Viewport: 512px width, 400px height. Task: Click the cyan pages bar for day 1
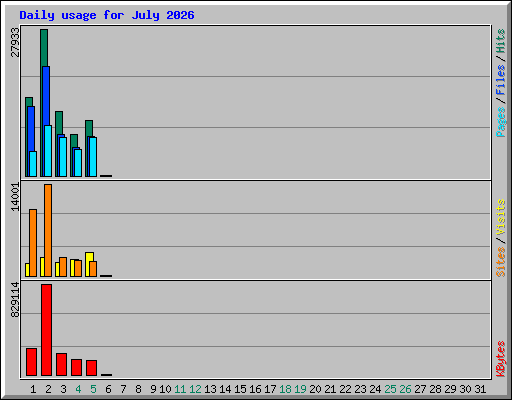click(x=33, y=164)
